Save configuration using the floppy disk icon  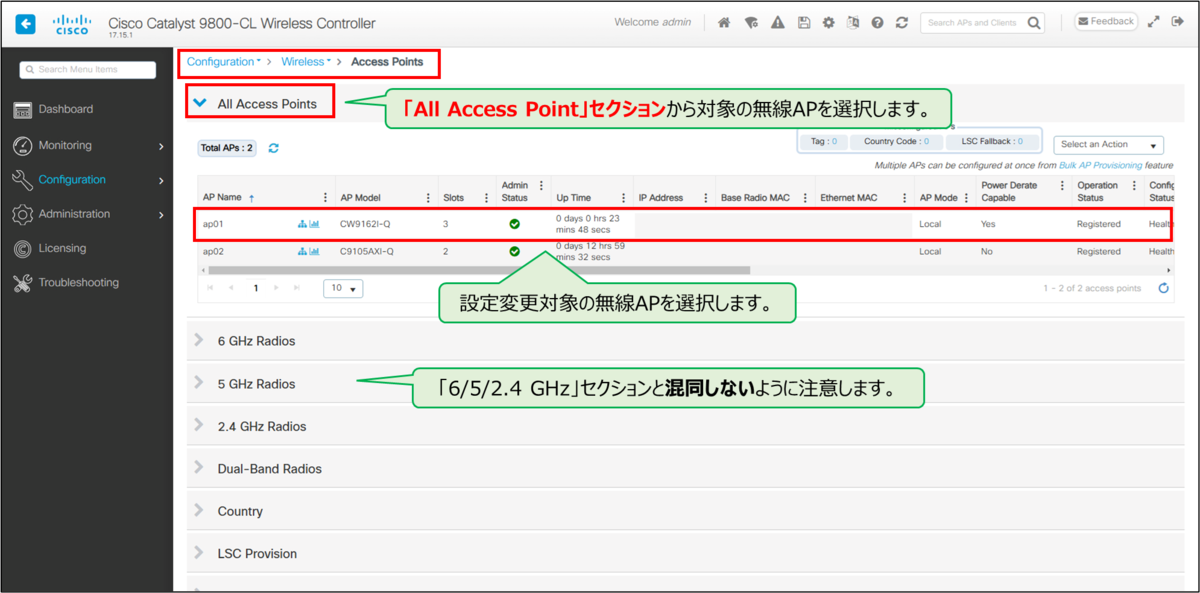point(804,21)
